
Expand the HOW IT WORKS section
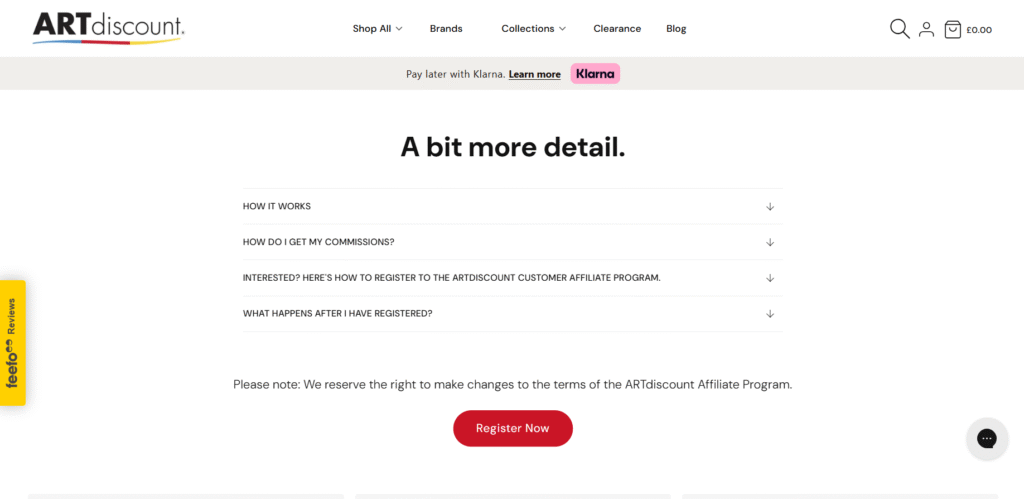click(x=277, y=207)
